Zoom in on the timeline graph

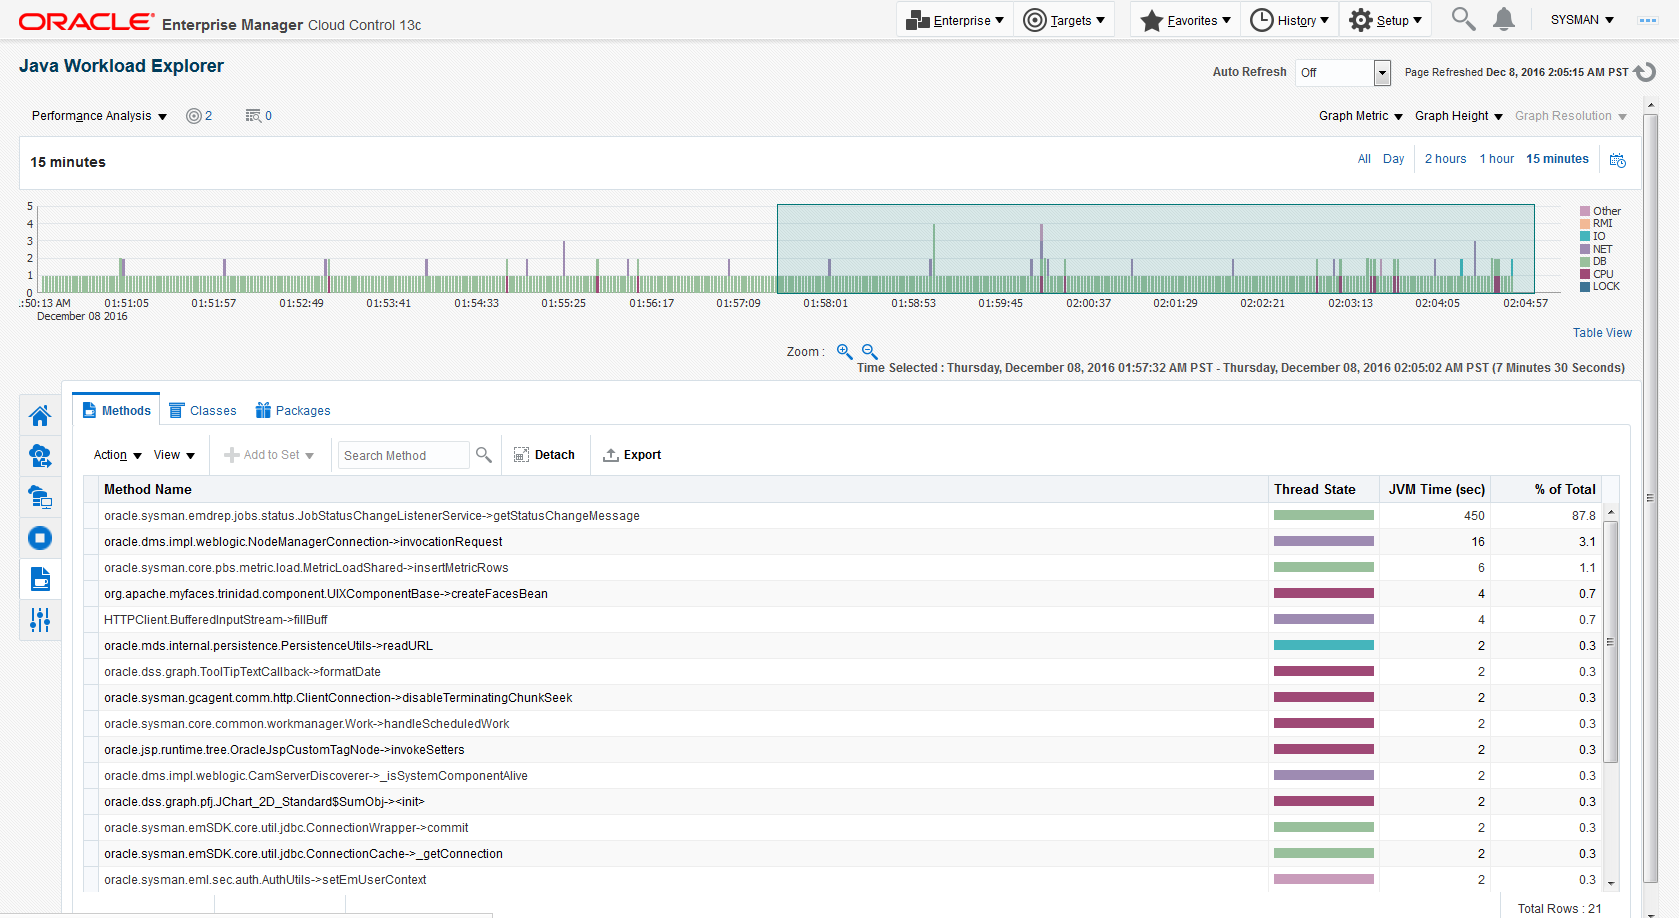(844, 352)
